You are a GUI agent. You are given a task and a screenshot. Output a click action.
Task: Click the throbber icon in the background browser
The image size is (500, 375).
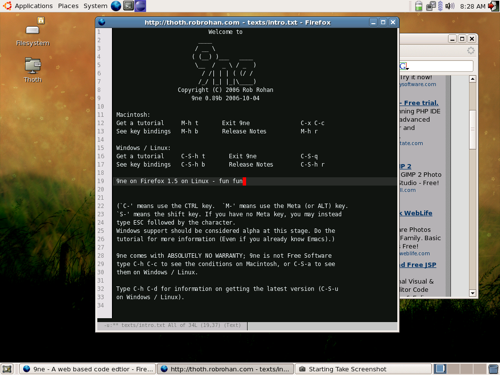[x=470, y=51]
